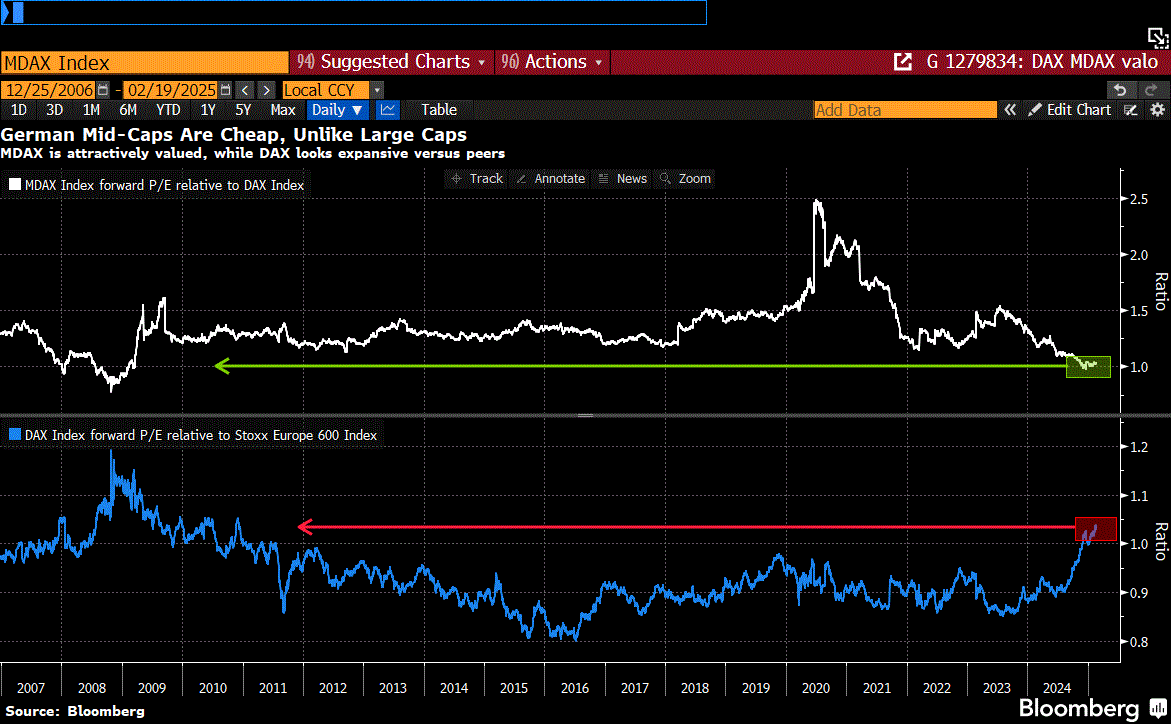
Task: Open the Actions dropdown menu
Action: (x=552, y=62)
